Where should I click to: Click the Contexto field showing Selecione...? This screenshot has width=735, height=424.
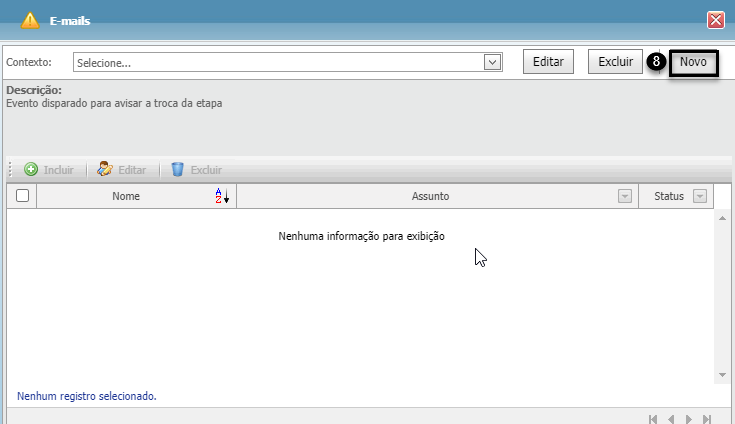point(287,62)
